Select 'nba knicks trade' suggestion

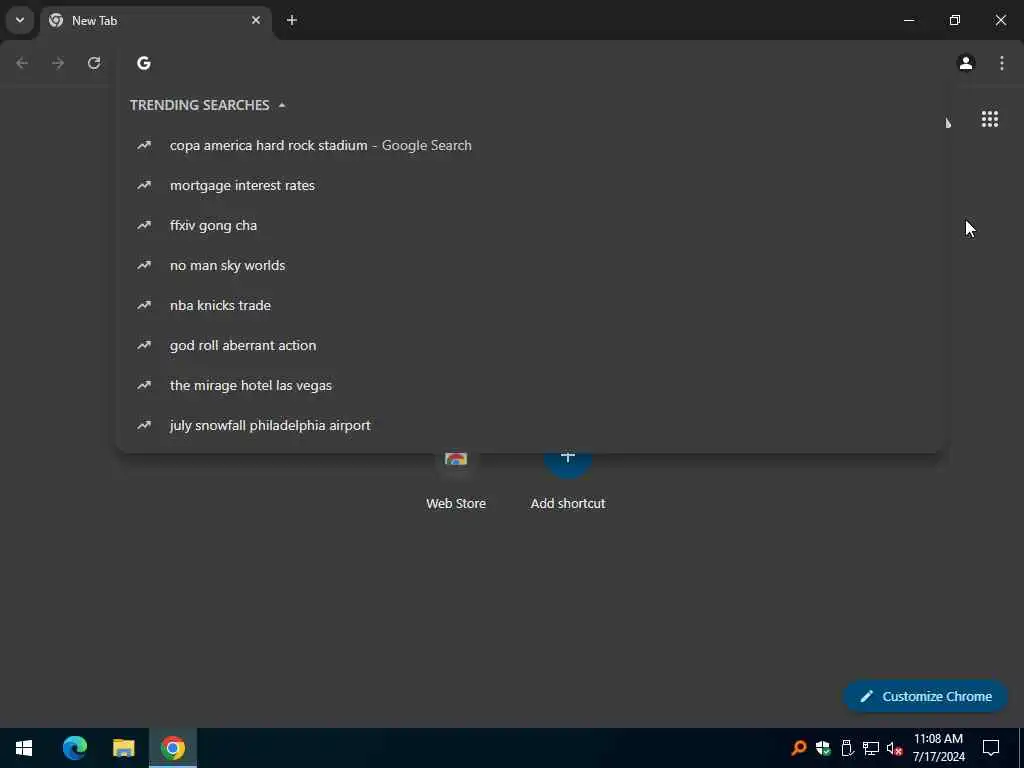tap(530, 305)
